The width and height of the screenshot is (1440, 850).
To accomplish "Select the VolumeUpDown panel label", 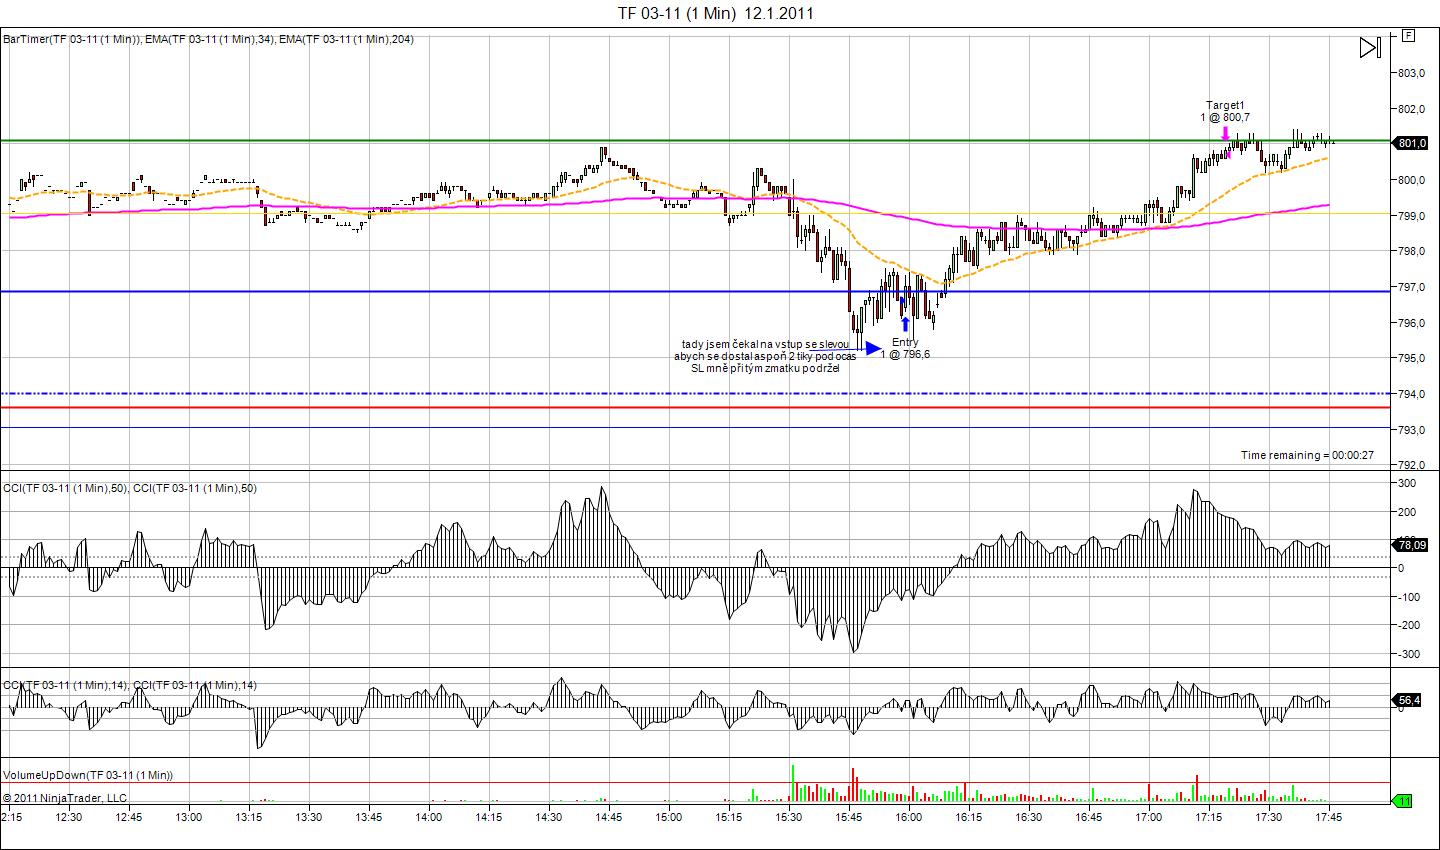I will pos(88,775).
